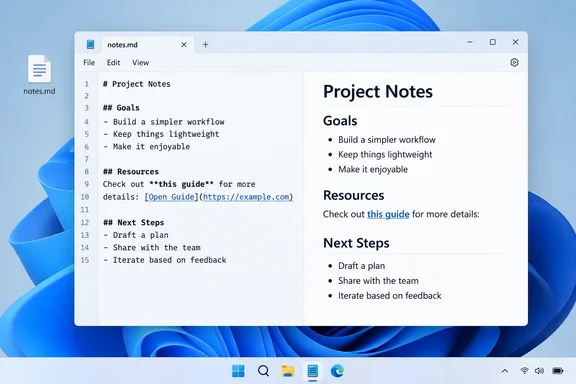Expand hidden system tray icons chevron
The image size is (576, 384).
tap(505, 371)
